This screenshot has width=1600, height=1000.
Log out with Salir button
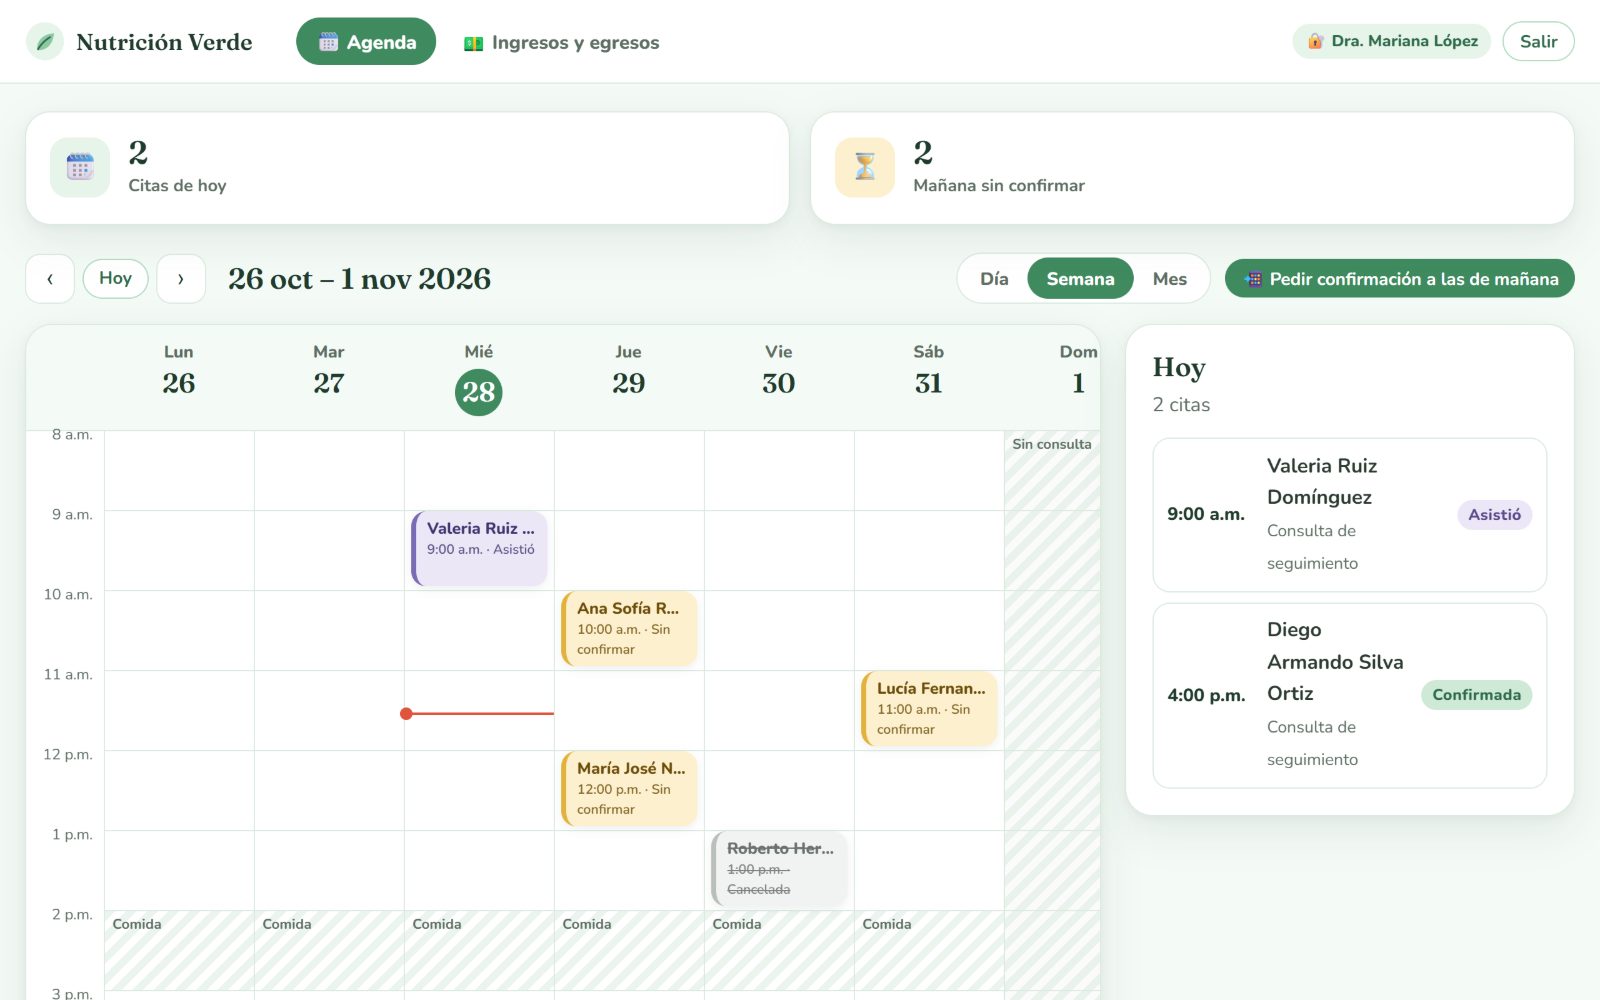pos(1538,41)
